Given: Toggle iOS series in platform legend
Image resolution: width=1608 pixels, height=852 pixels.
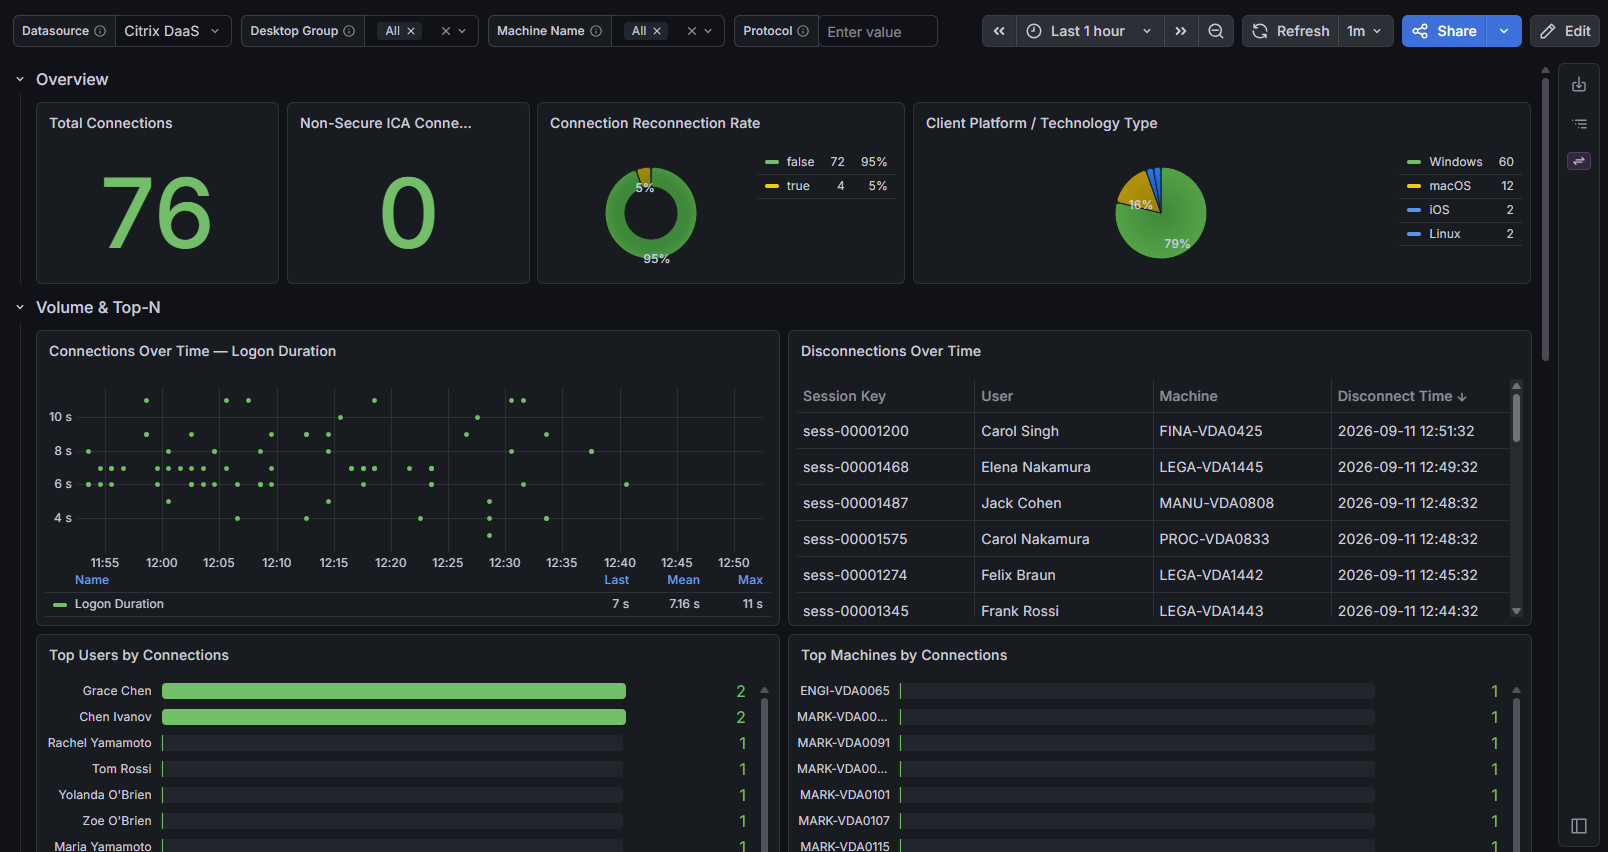Looking at the screenshot, I should pyautogui.click(x=1439, y=210).
